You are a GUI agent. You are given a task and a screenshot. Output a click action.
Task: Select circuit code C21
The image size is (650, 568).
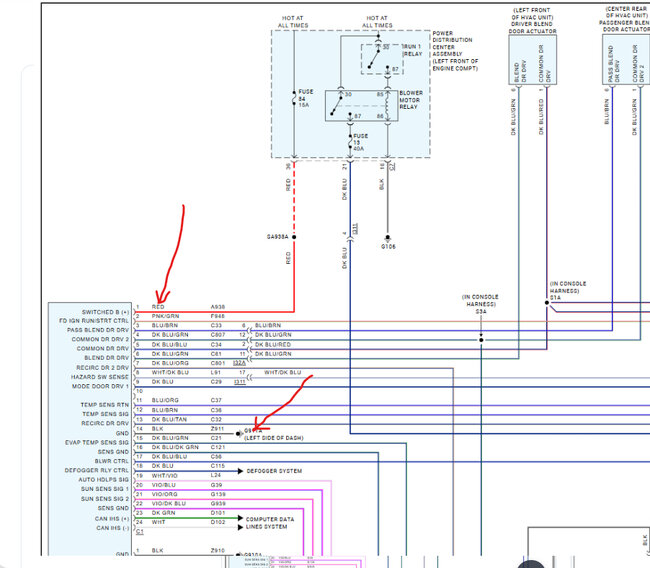click(216, 438)
